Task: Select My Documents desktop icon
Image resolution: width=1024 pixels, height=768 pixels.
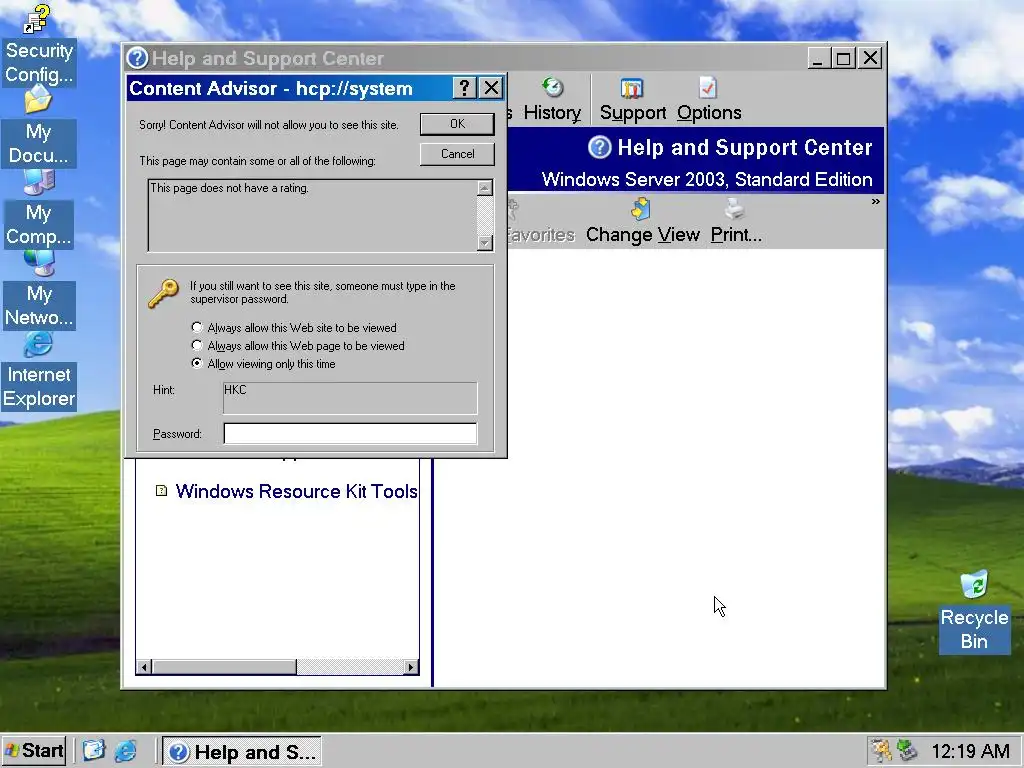Action: [39, 127]
